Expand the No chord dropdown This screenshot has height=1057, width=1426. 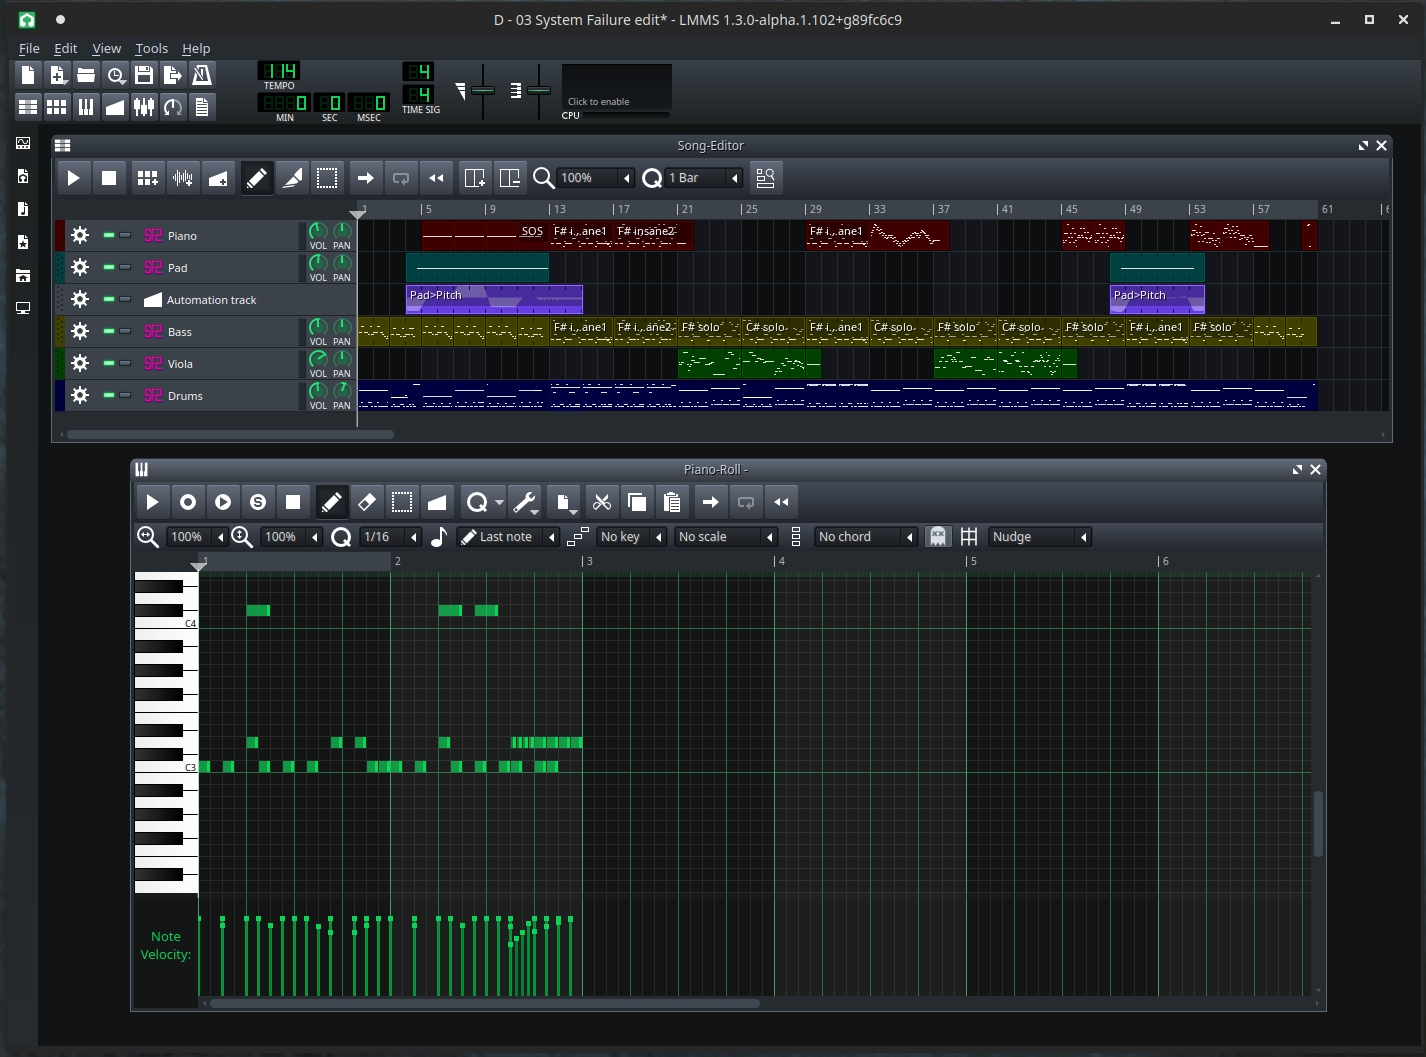coord(866,537)
